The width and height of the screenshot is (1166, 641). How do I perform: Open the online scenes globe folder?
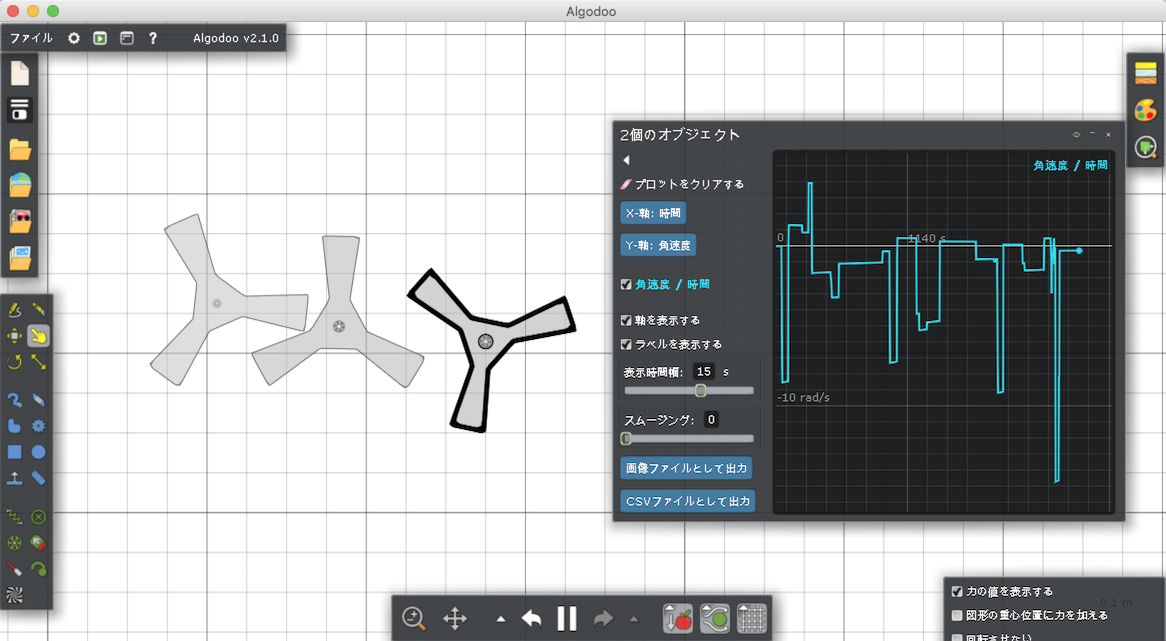click(20, 185)
